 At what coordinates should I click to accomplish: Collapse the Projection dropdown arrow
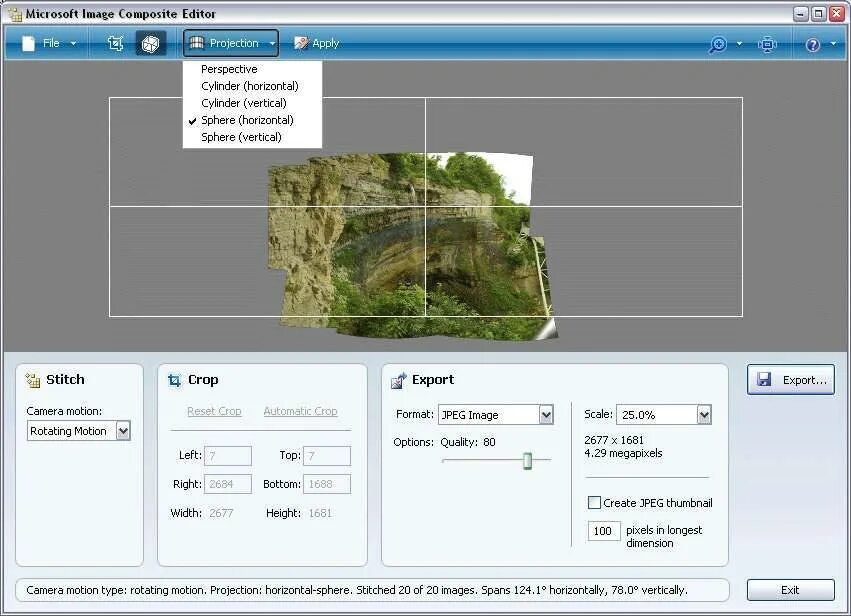pyautogui.click(x=272, y=43)
